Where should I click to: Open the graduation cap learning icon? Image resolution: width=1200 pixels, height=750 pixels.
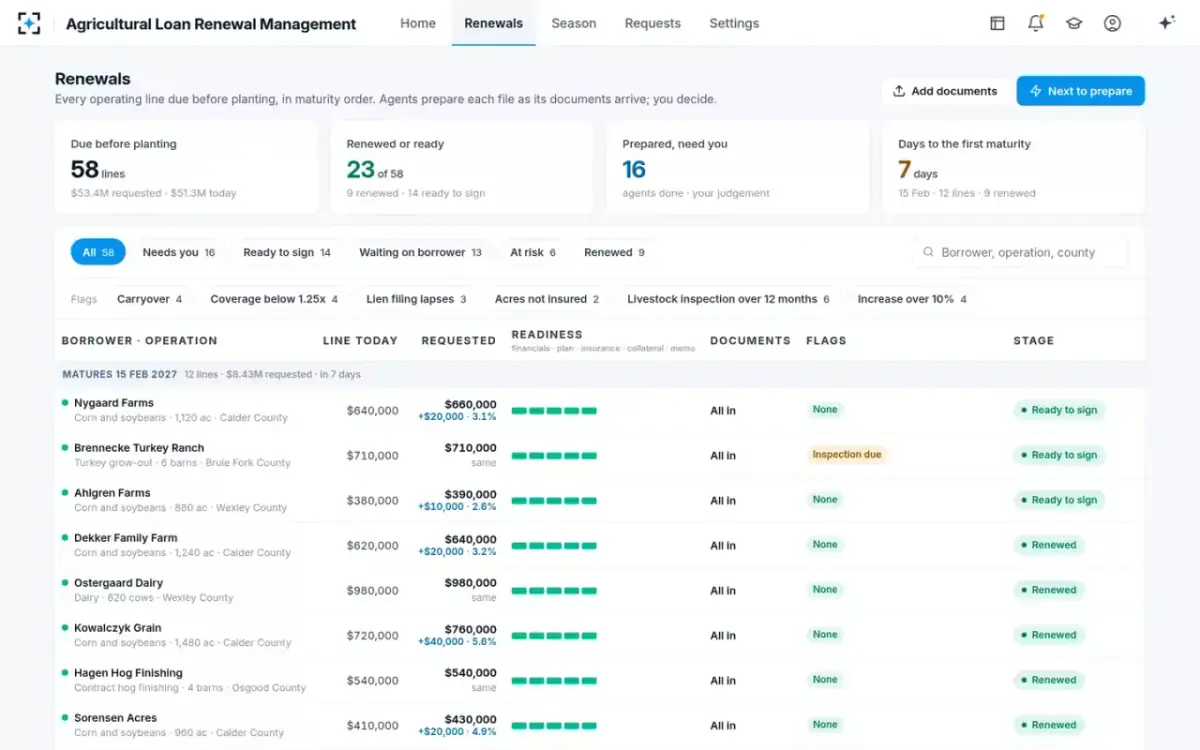(x=1074, y=23)
